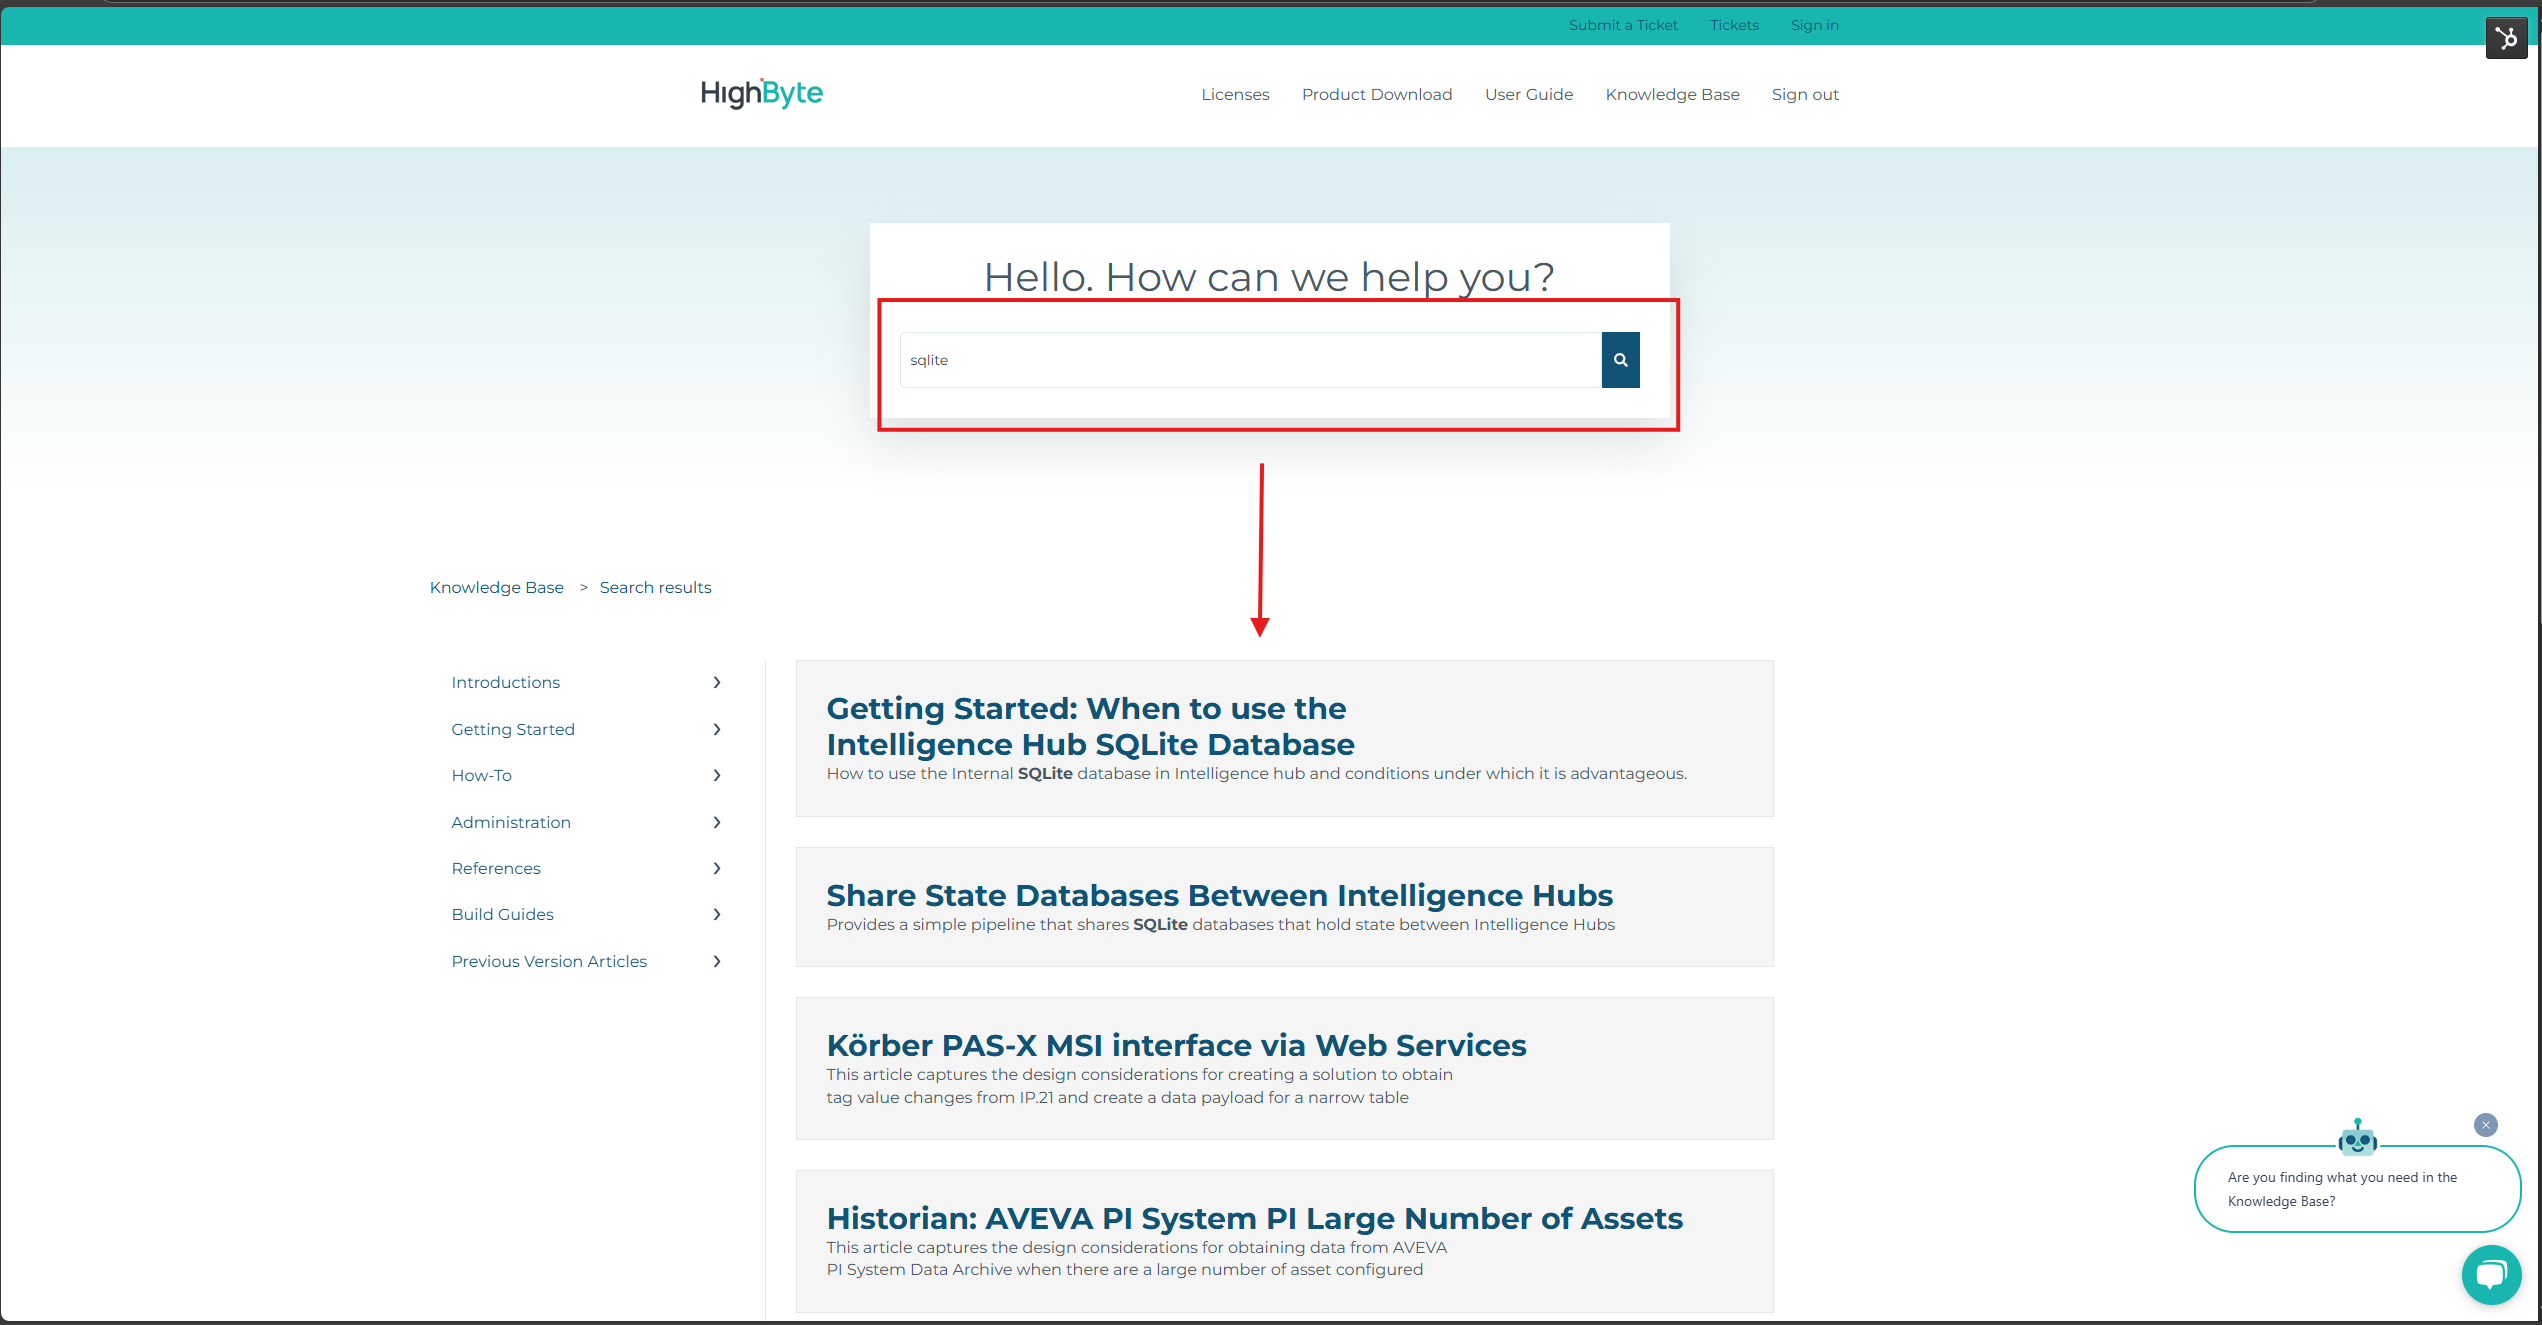
Task: Expand How-To chevron
Action: [x=717, y=775]
